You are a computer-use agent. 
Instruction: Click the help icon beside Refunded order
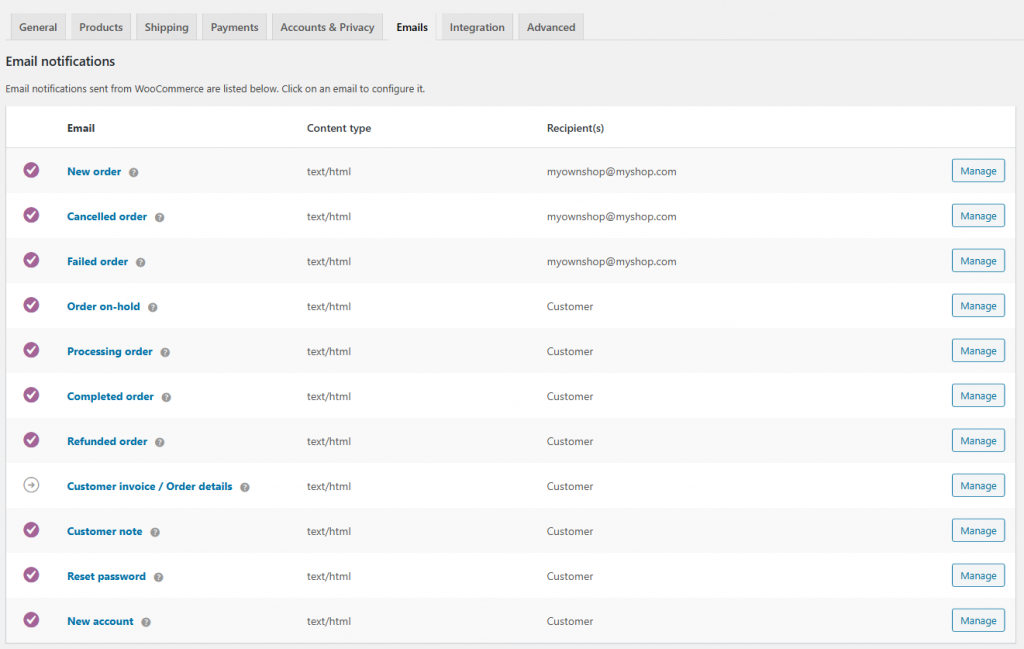pos(159,443)
